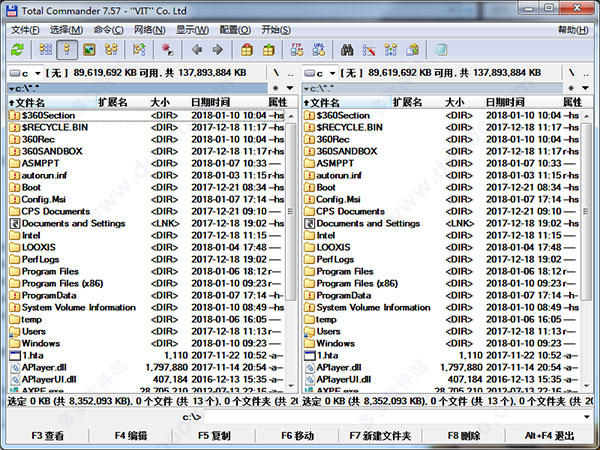The height and width of the screenshot is (450, 600).
Task: Expand the command line history dropdown
Action: click(x=587, y=417)
